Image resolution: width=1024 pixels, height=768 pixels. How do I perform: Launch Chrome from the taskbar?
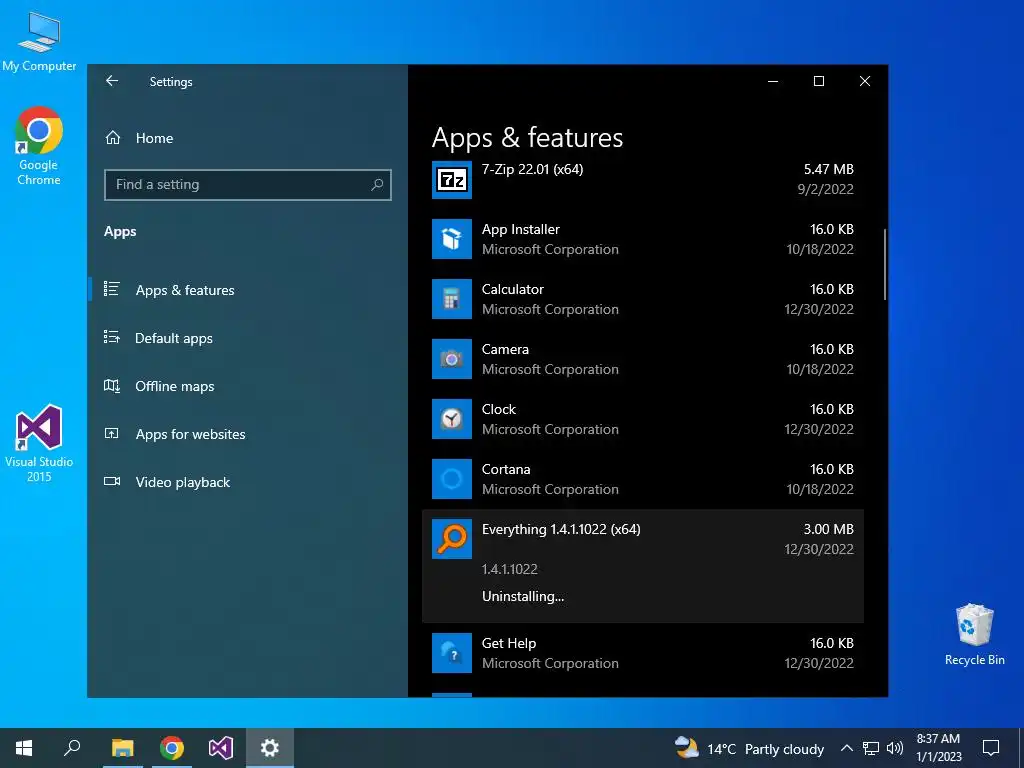[x=172, y=748]
